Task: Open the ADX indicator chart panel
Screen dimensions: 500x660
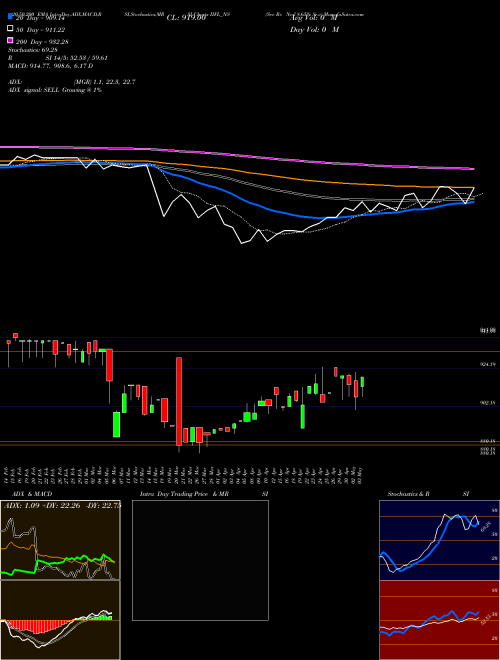Action: click(60, 540)
